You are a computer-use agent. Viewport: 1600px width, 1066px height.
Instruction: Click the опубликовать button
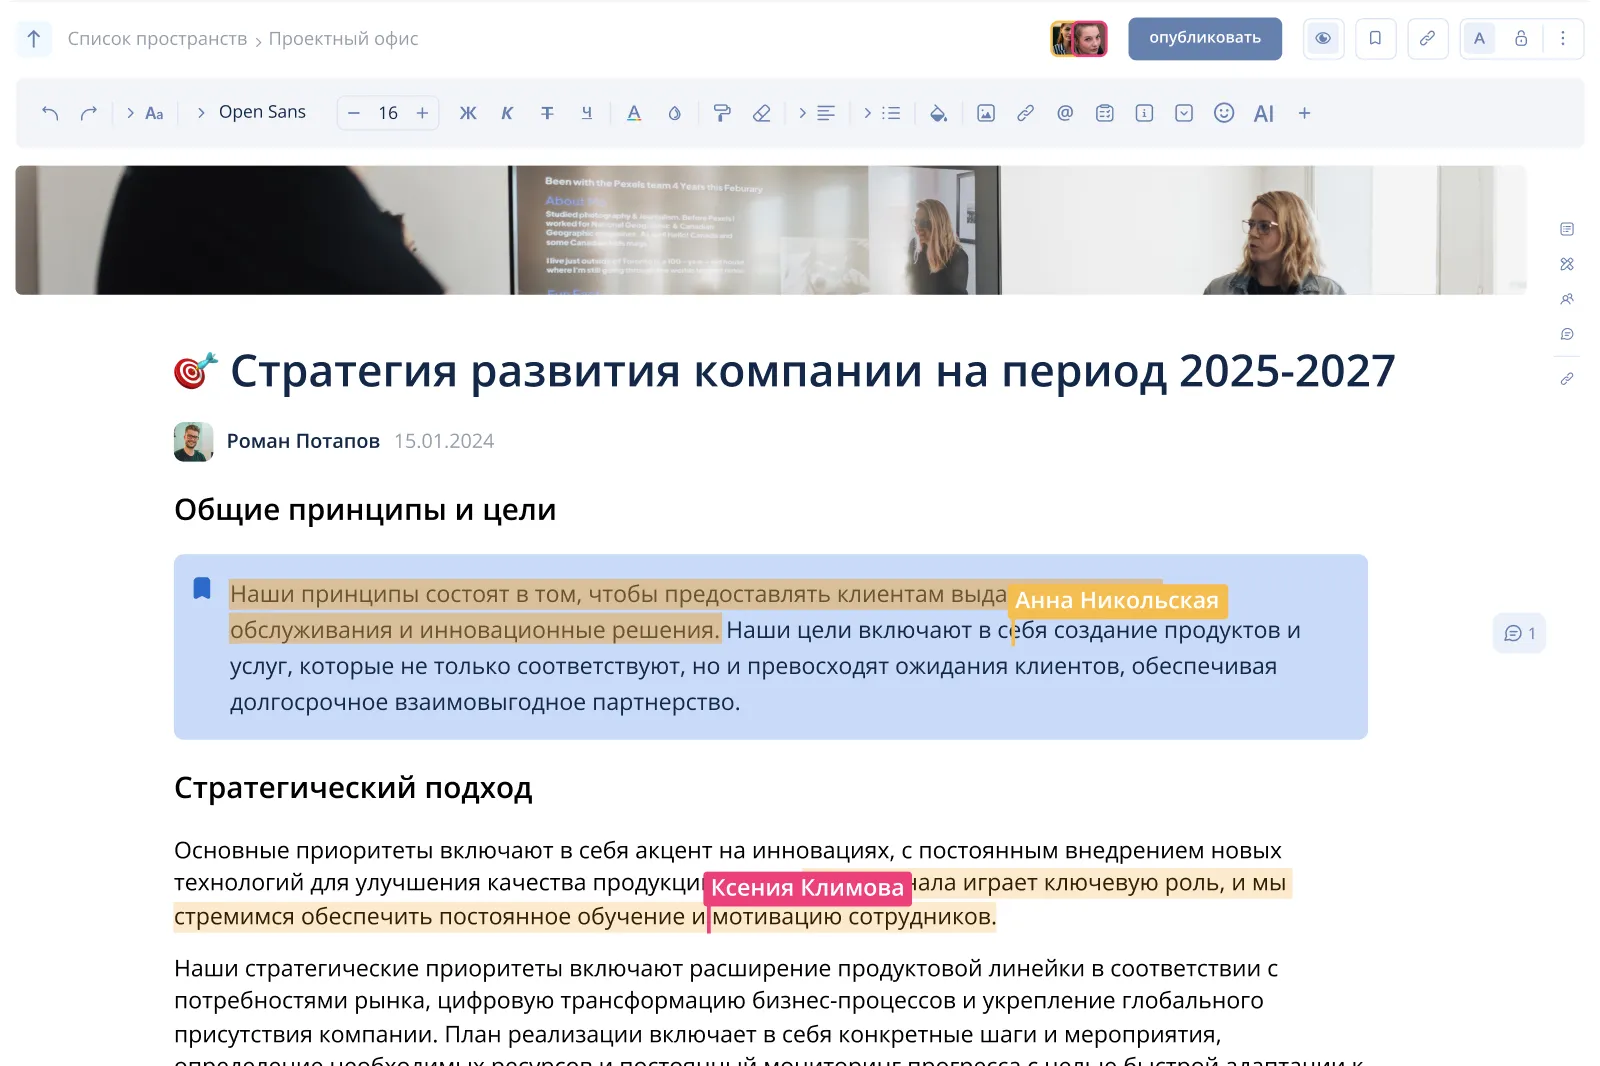[1204, 38]
